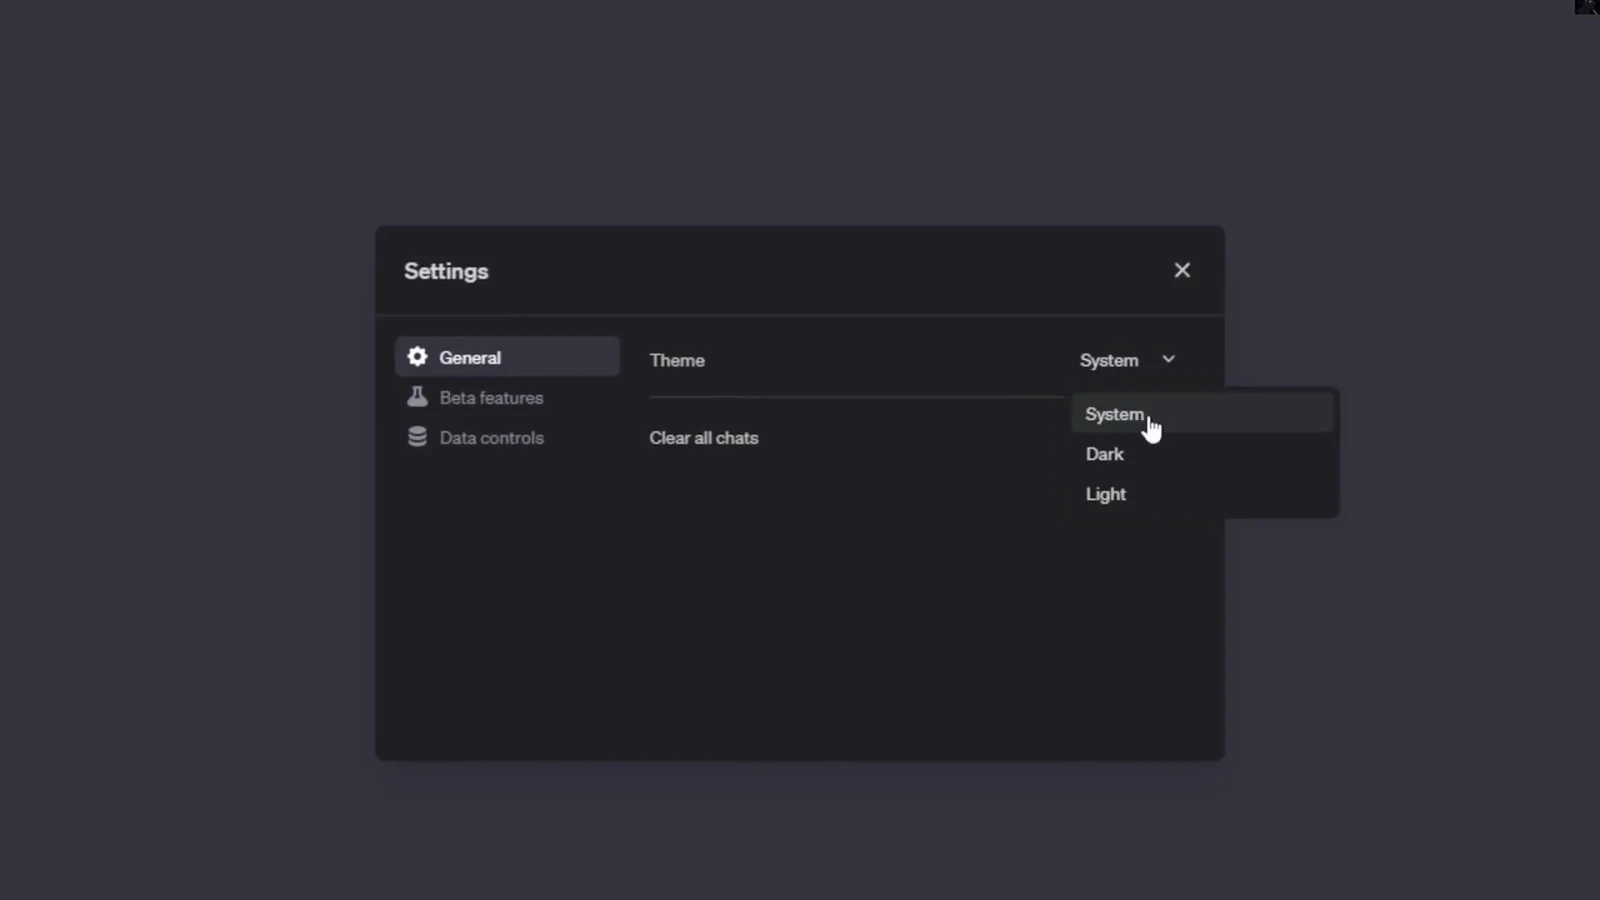Screen dimensions: 1600x900
Task: Click the Clear all chats label
Action: [704, 438]
